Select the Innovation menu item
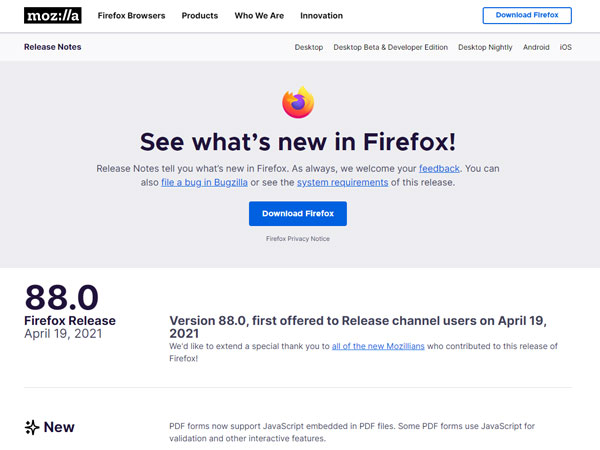The width and height of the screenshot is (600, 450). click(320, 16)
